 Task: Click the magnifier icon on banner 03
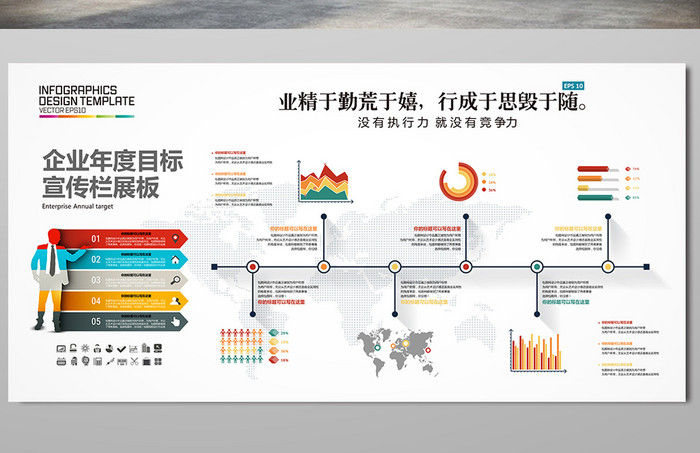pos(176,280)
